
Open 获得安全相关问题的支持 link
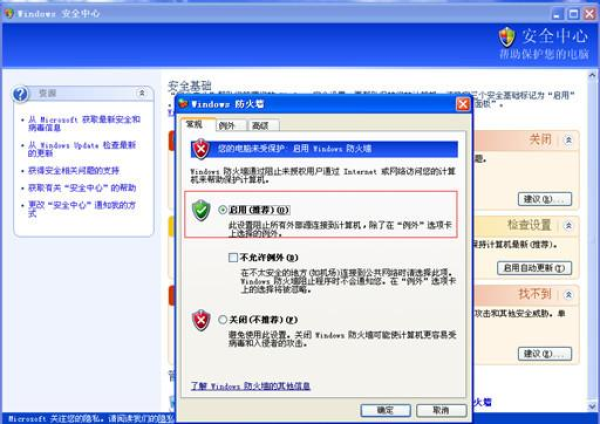(x=73, y=170)
